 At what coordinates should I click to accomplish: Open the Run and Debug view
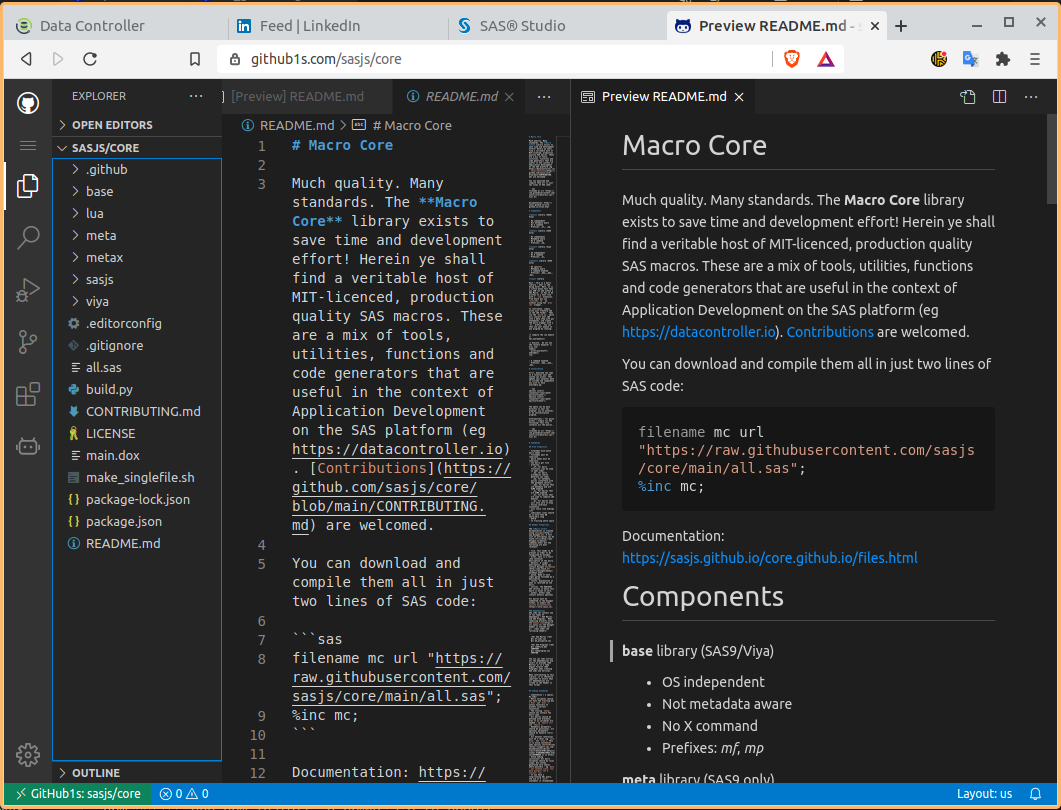tap(28, 290)
